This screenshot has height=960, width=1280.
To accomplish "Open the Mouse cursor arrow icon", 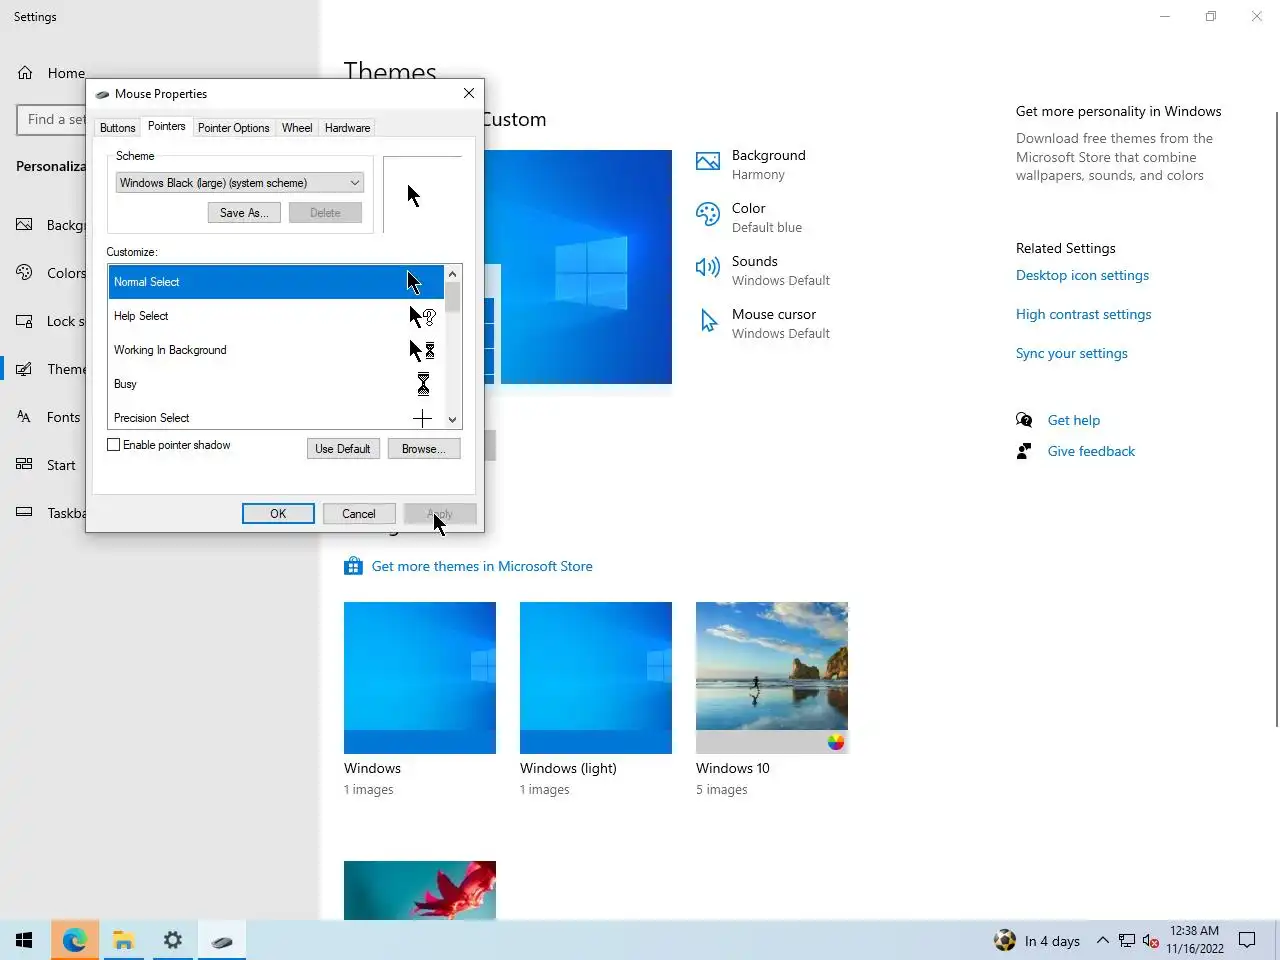I will pyautogui.click(x=708, y=320).
